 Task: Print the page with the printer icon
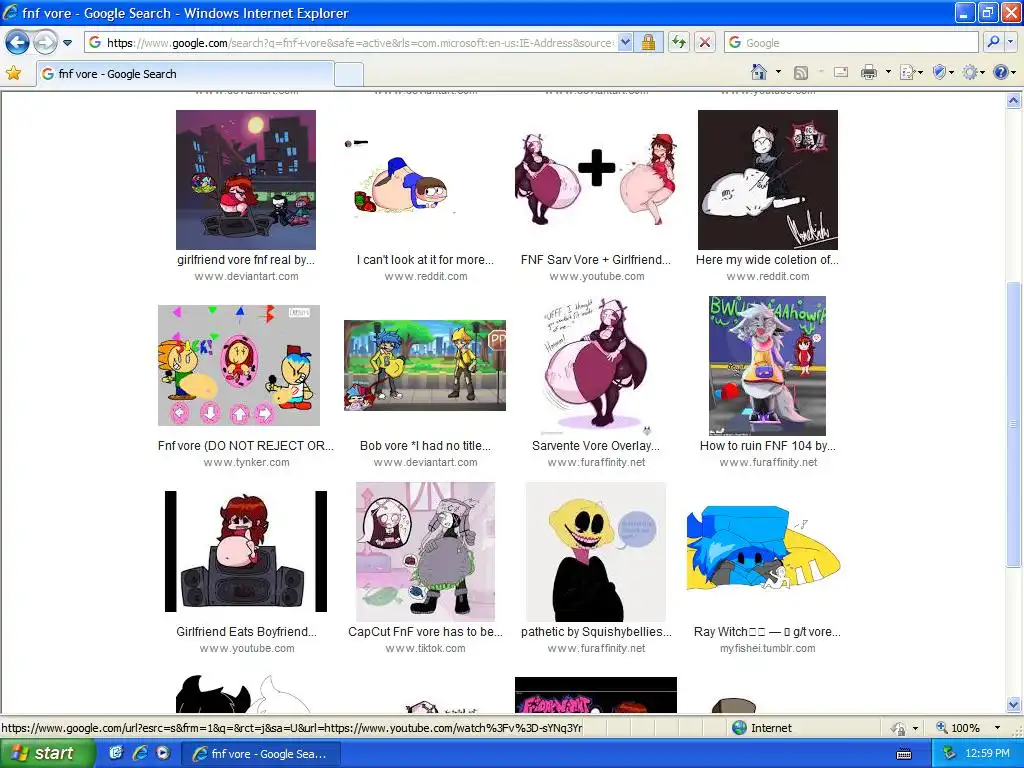coord(869,72)
